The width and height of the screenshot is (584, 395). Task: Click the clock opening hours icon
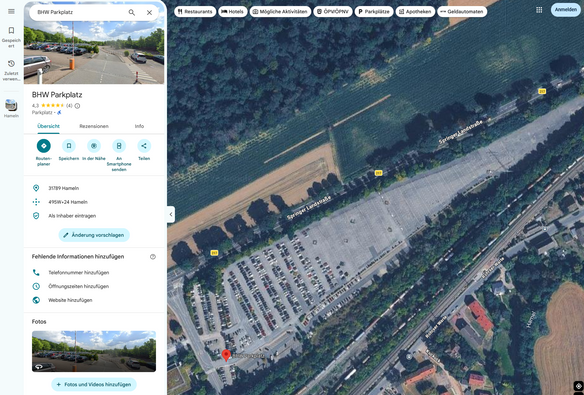pyautogui.click(x=36, y=286)
